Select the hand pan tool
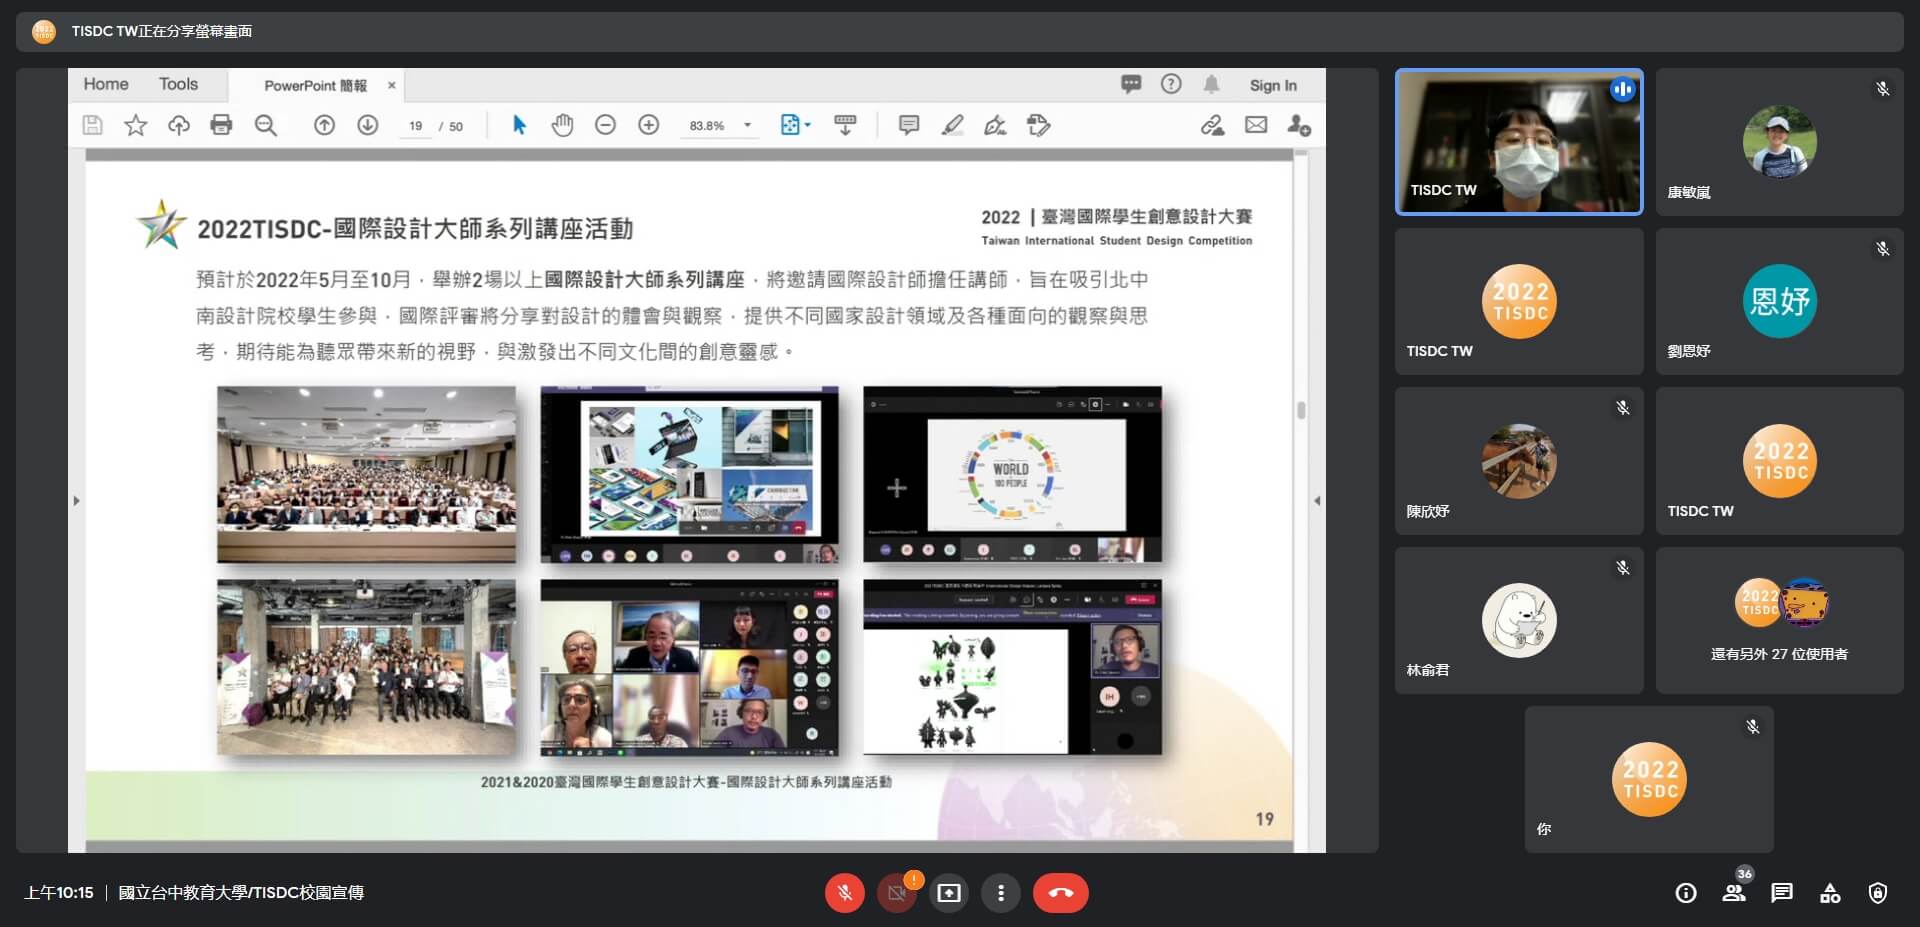Image resolution: width=1920 pixels, height=927 pixels. click(562, 125)
